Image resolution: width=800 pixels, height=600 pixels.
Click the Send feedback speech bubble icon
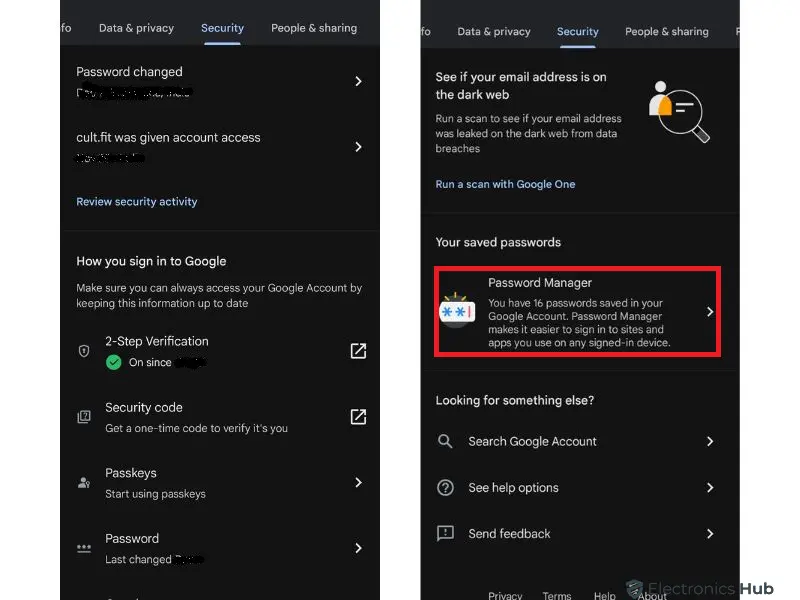click(445, 533)
